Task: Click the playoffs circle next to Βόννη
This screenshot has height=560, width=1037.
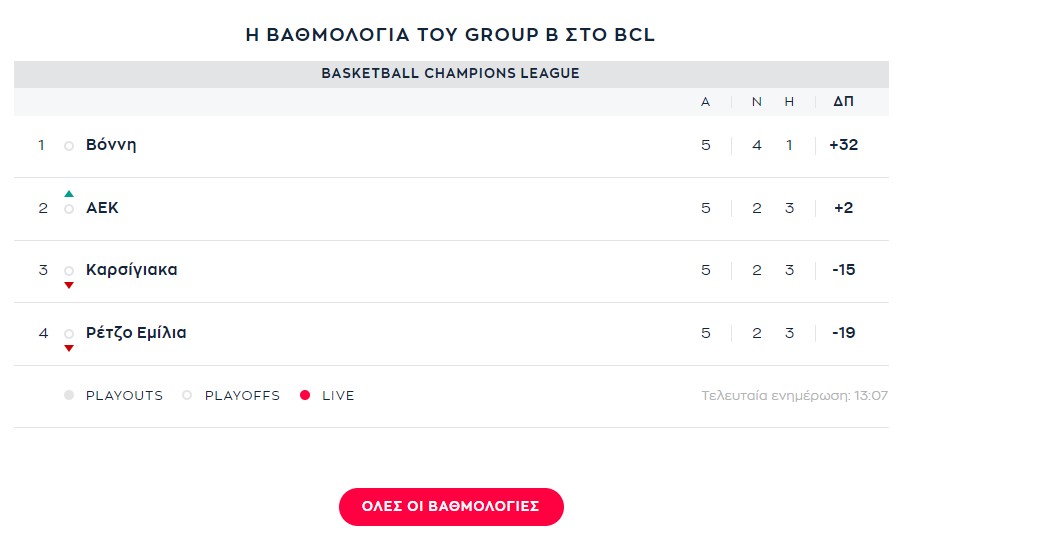Action: (x=69, y=146)
